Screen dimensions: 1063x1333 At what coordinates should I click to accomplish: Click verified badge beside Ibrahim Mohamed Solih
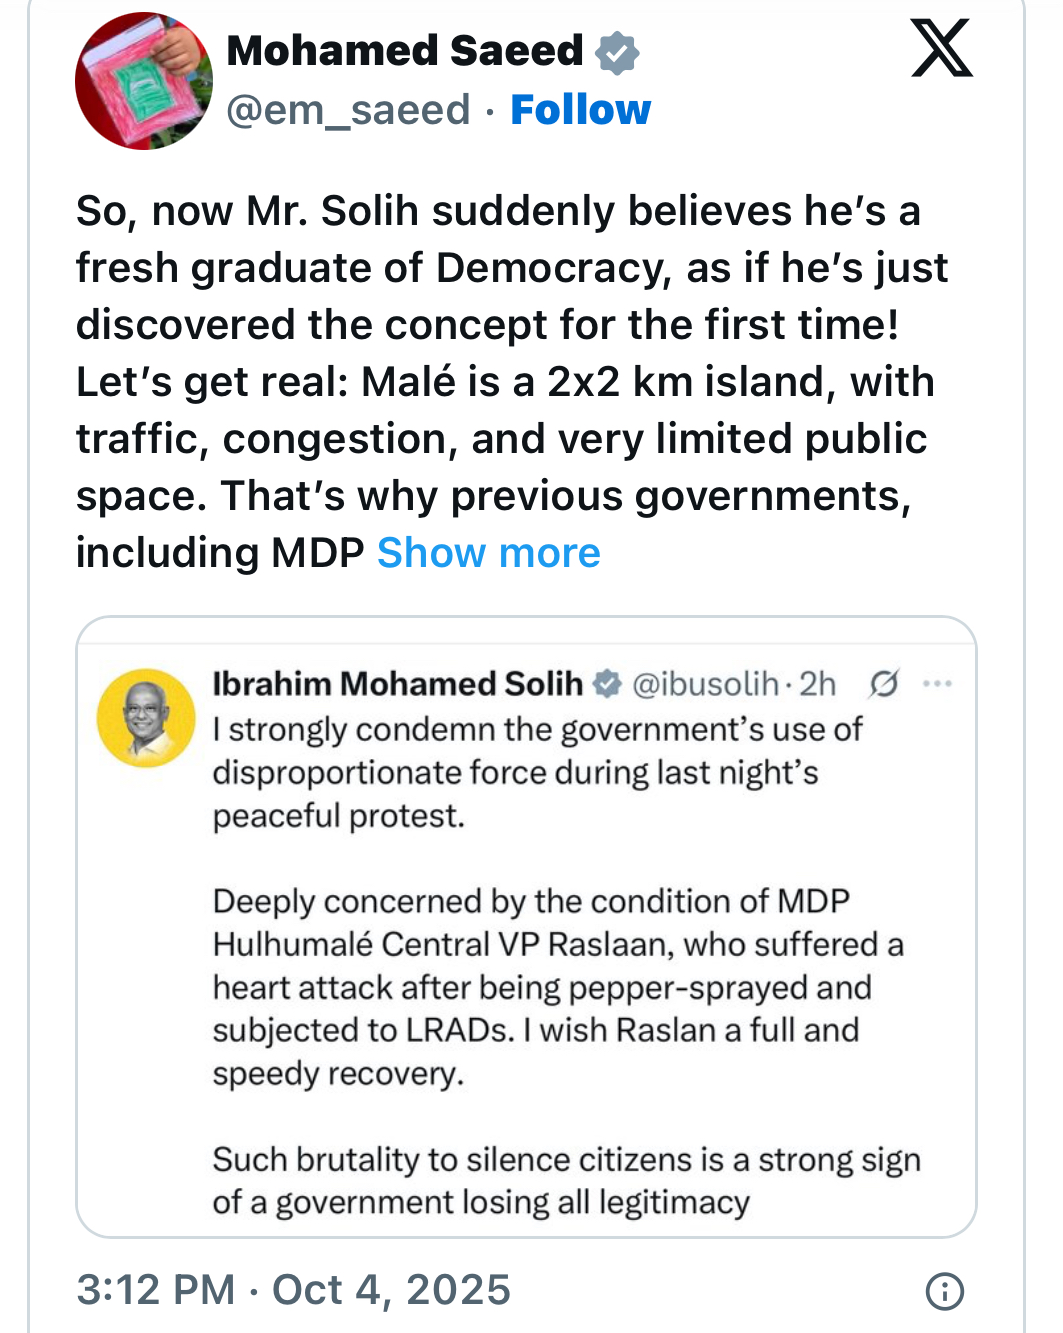607,684
